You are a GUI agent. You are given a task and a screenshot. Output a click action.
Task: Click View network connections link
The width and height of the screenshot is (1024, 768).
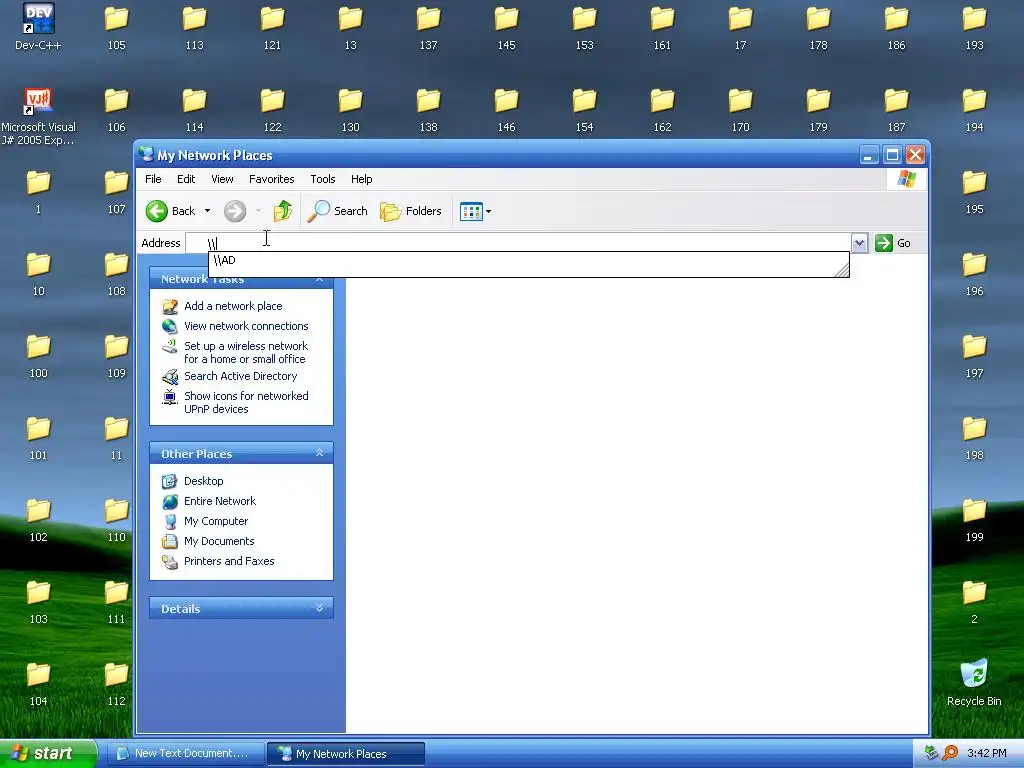point(246,326)
